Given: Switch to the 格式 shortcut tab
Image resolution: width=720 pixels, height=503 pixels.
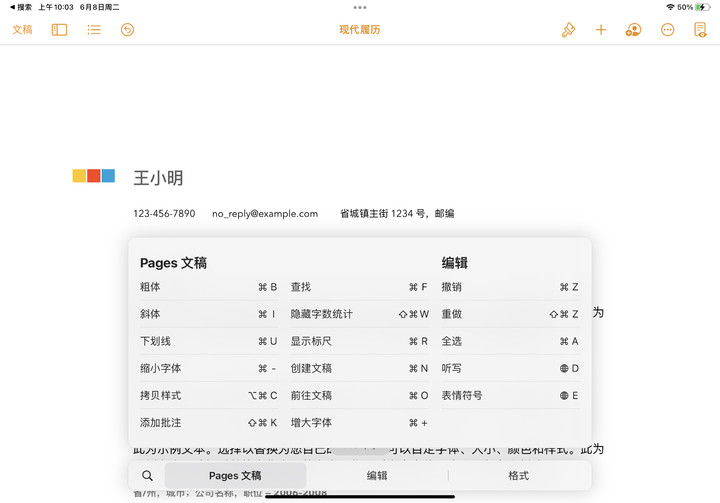Looking at the screenshot, I should 518,476.
